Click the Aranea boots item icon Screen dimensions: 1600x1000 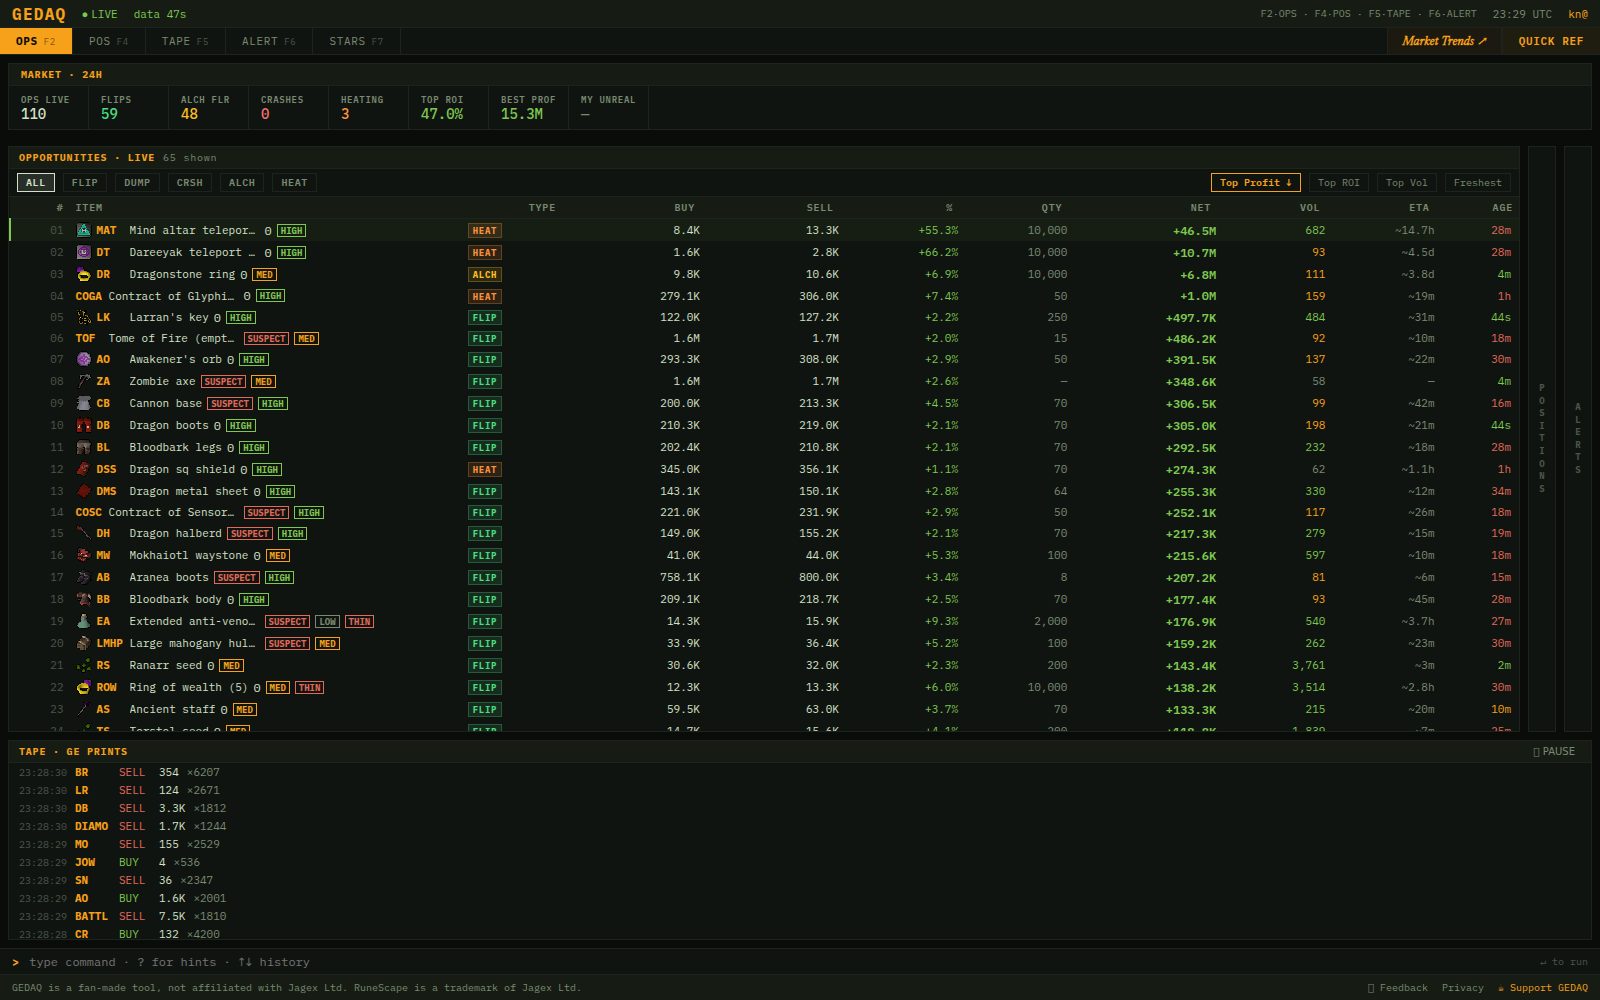(84, 577)
